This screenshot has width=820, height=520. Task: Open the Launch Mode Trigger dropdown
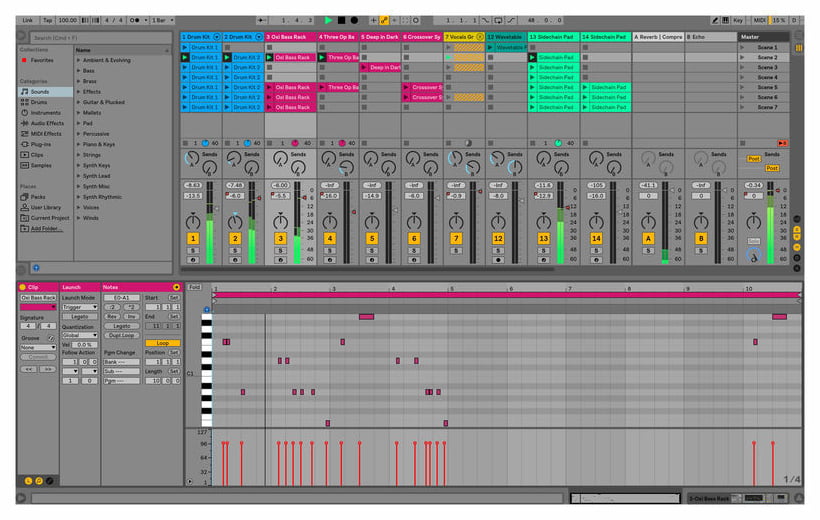click(x=79, y=307)
